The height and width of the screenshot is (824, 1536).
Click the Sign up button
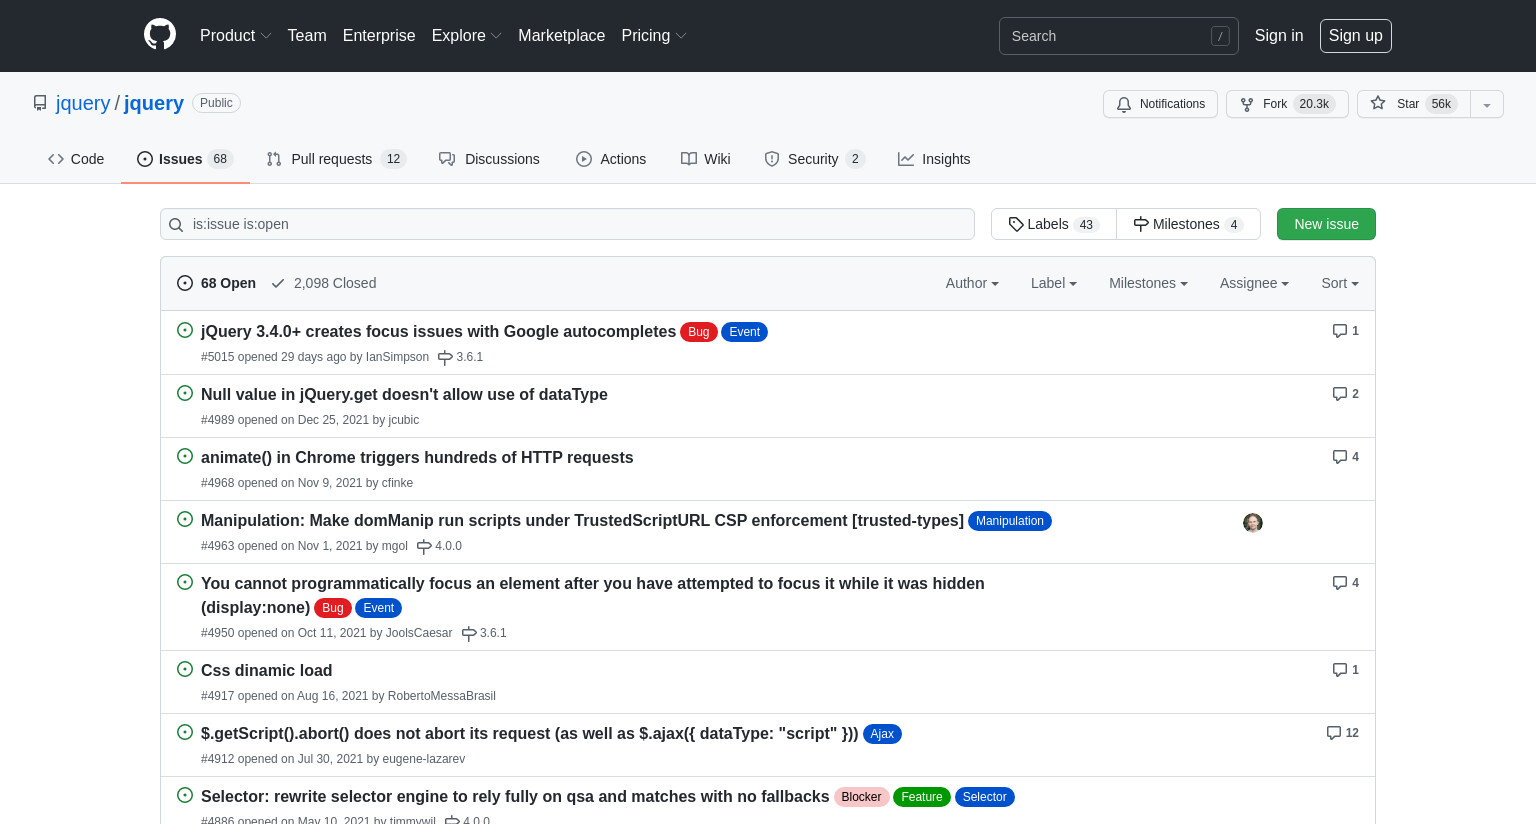[1355, 36]
